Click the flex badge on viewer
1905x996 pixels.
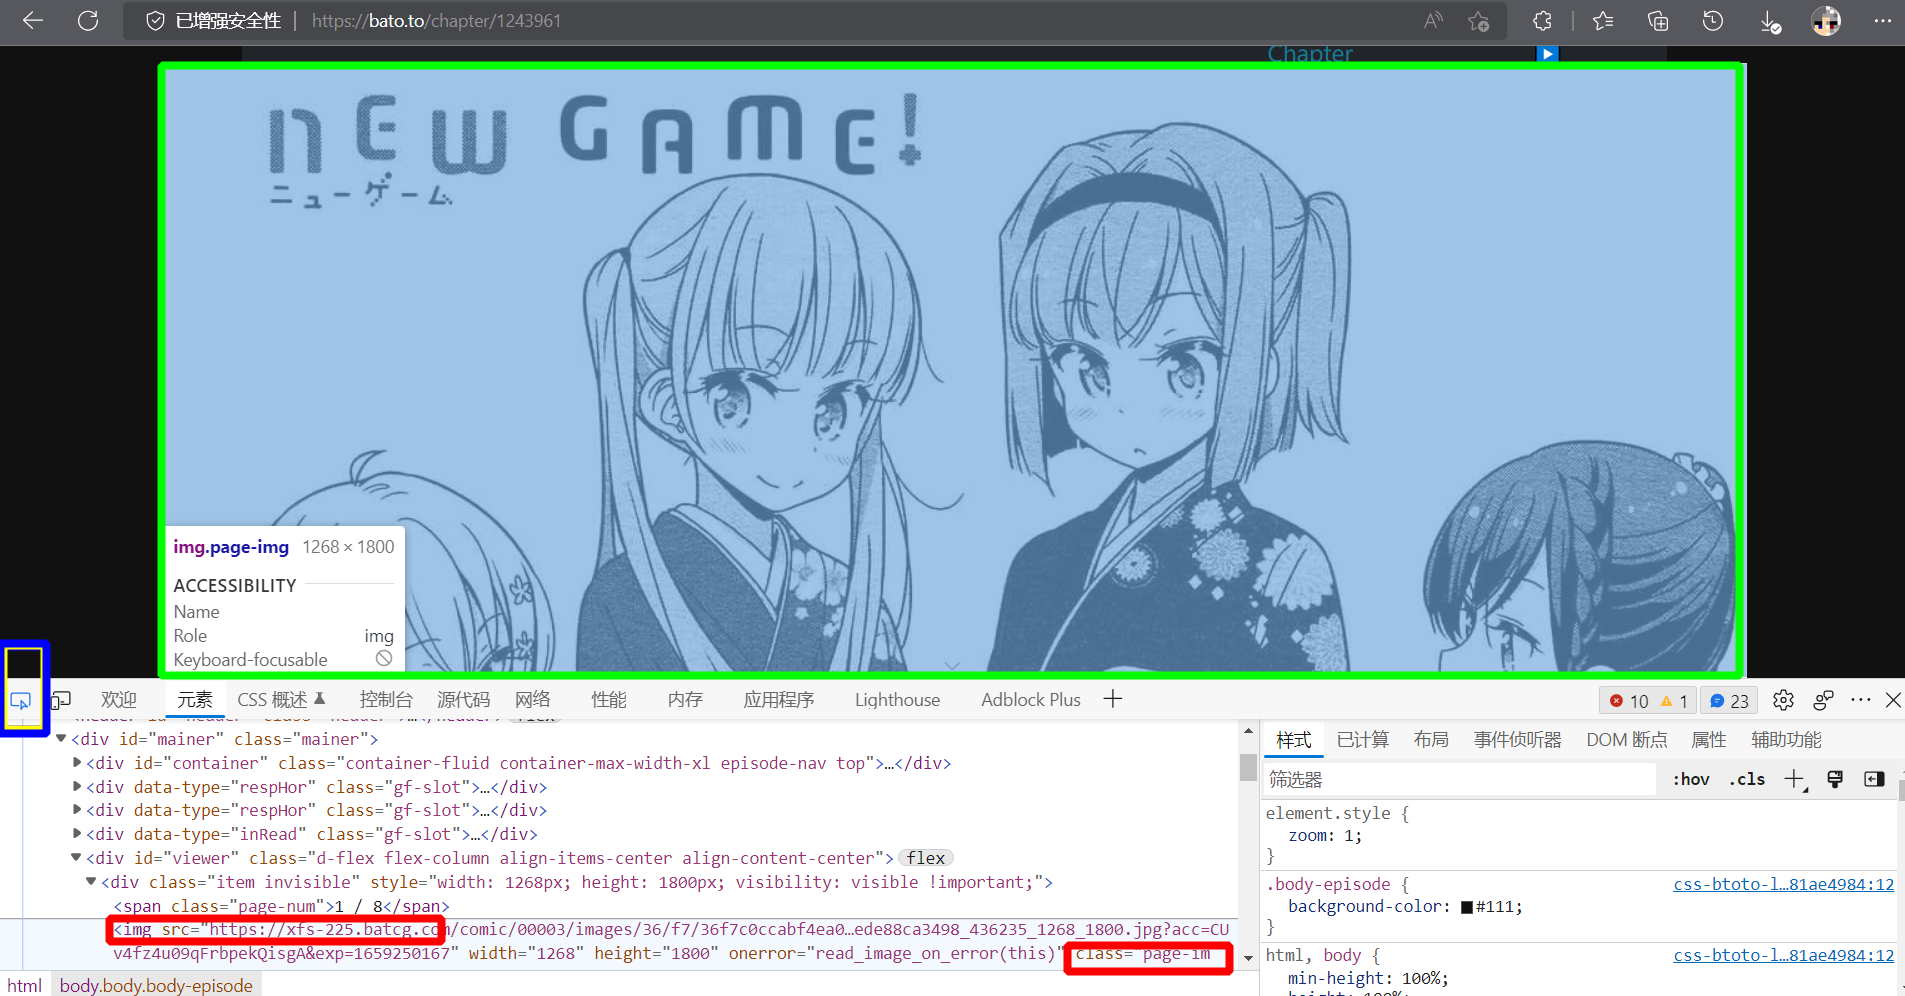pos(926,858)
